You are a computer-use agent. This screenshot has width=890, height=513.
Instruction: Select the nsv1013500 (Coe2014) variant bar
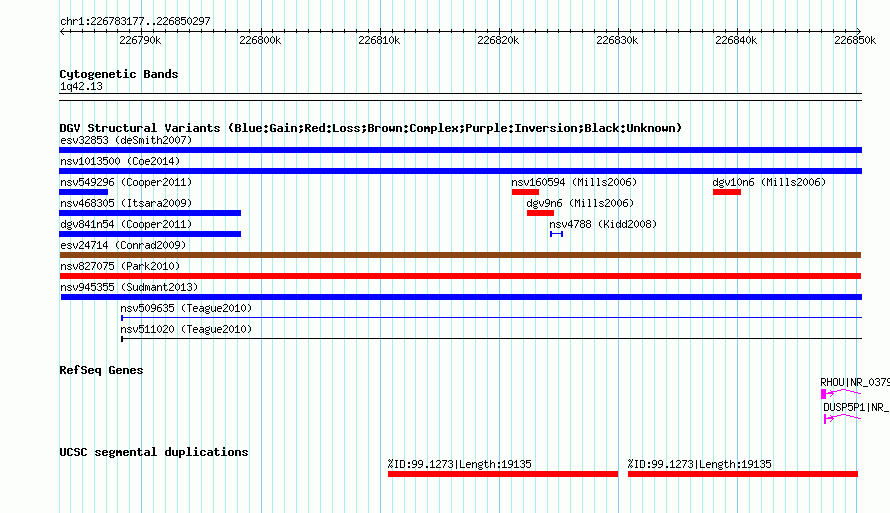point(460,171)
